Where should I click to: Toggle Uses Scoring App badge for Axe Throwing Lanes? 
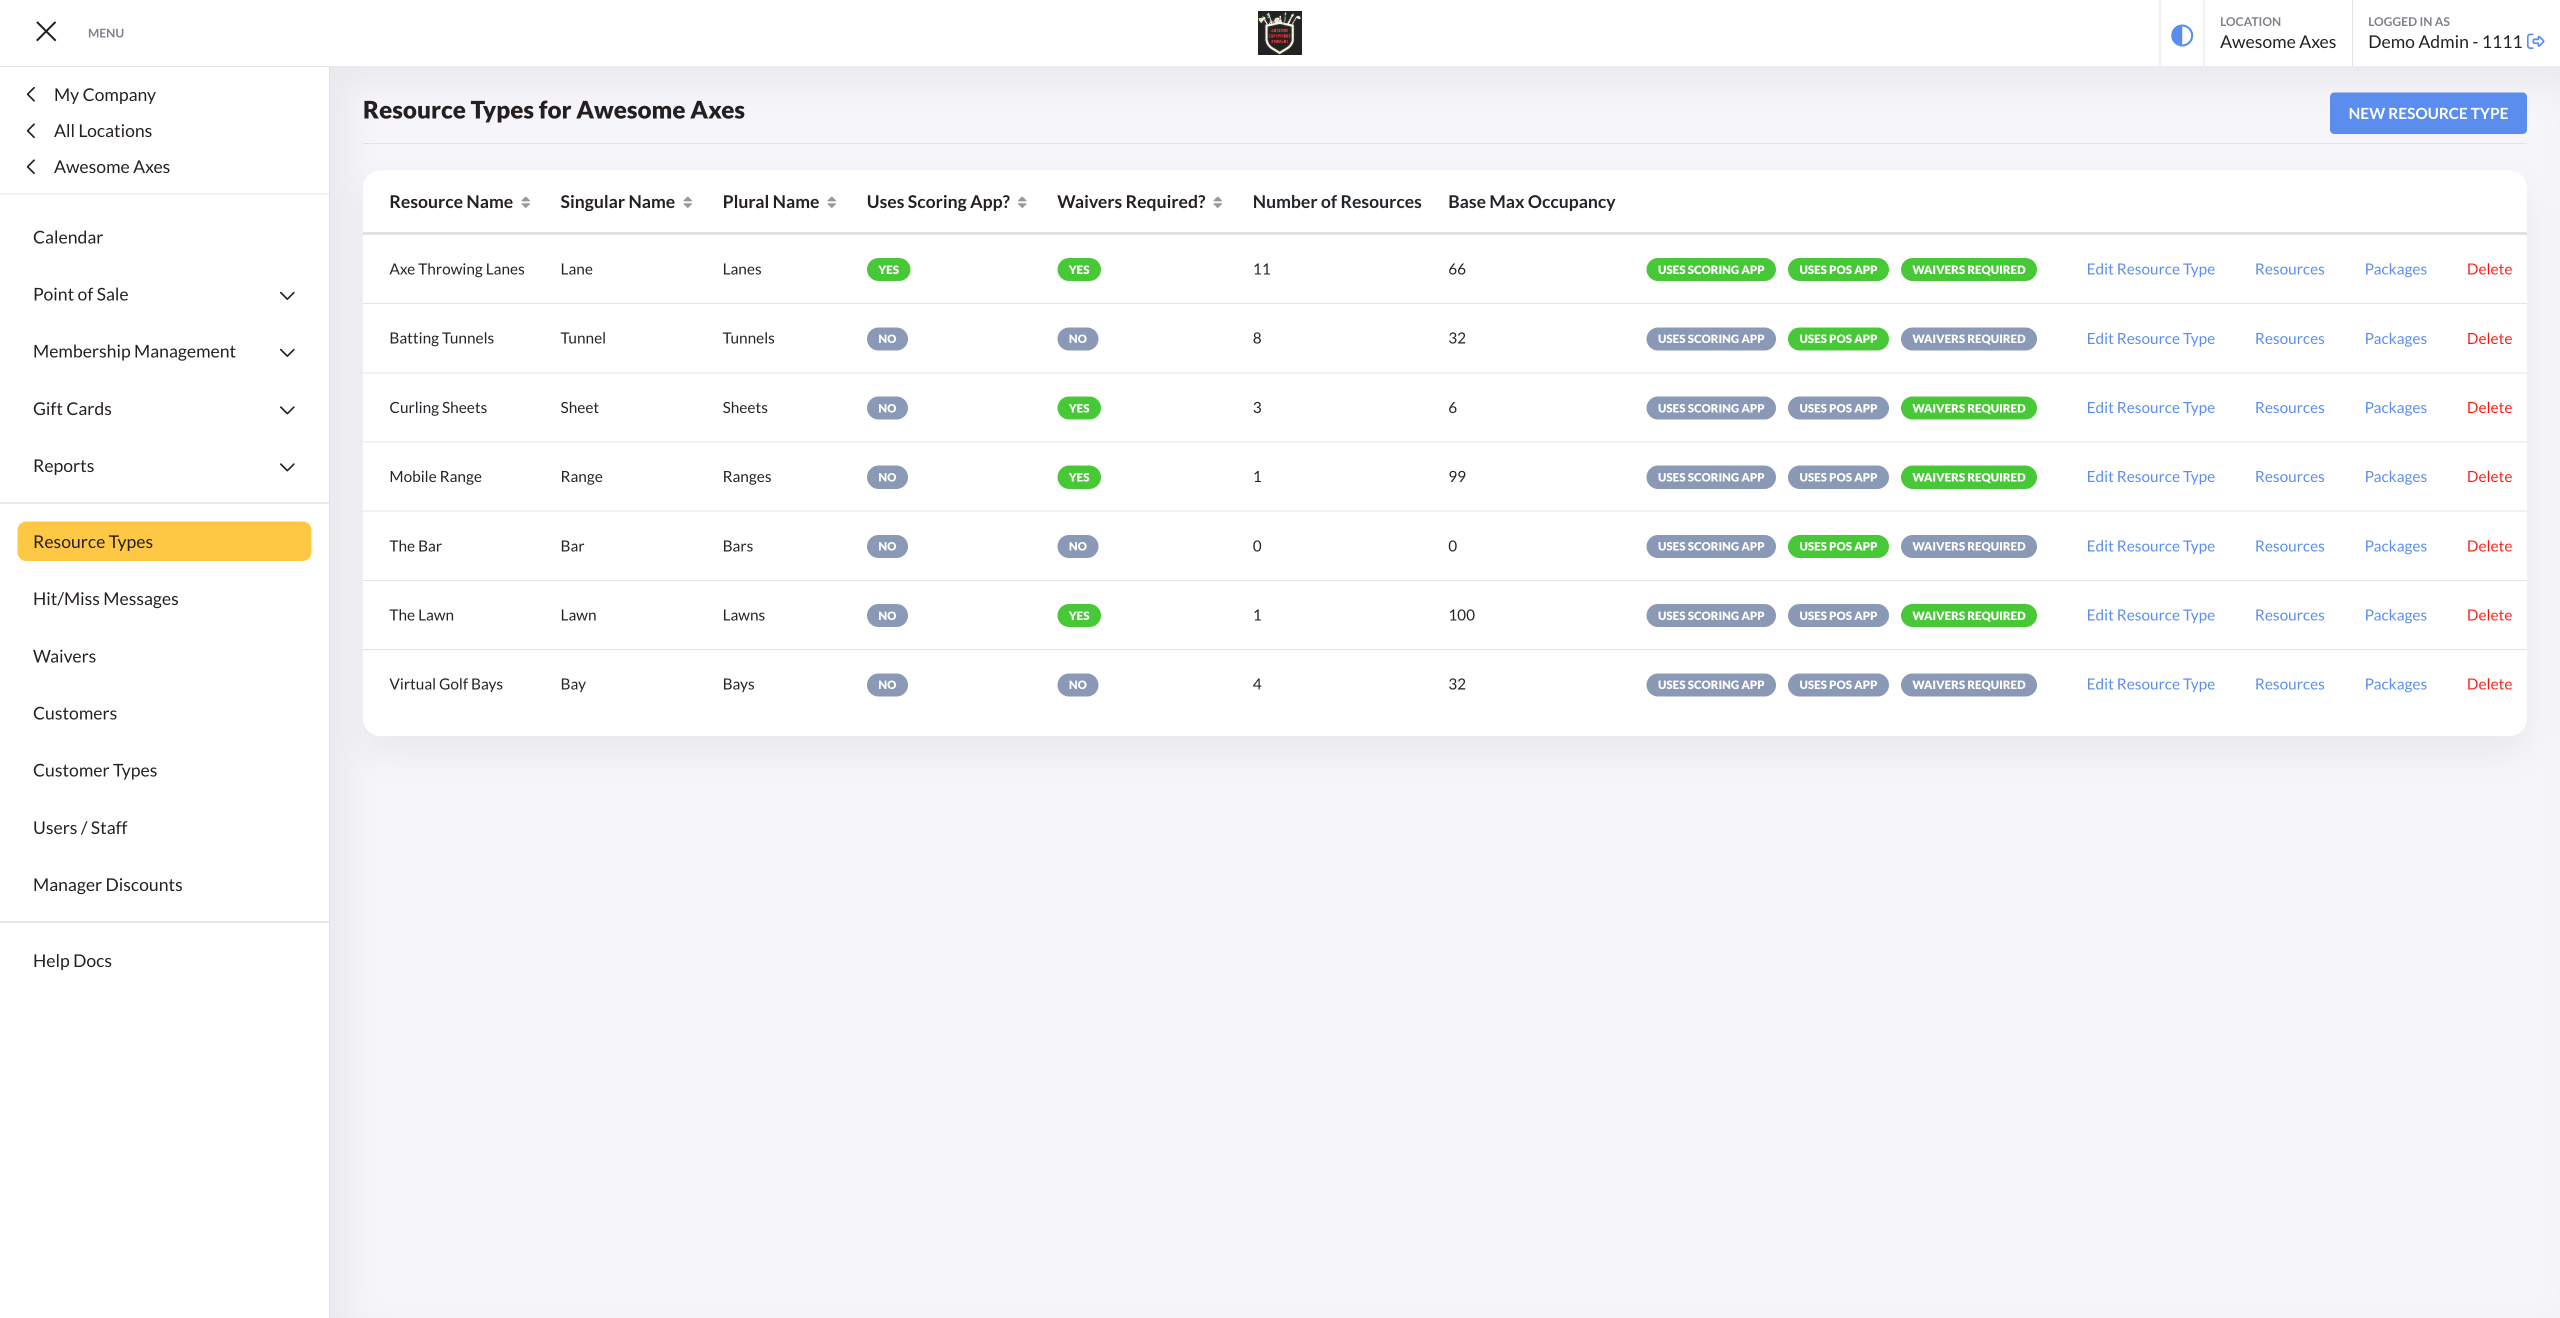pyautogui.click(x=1710, y=270)
